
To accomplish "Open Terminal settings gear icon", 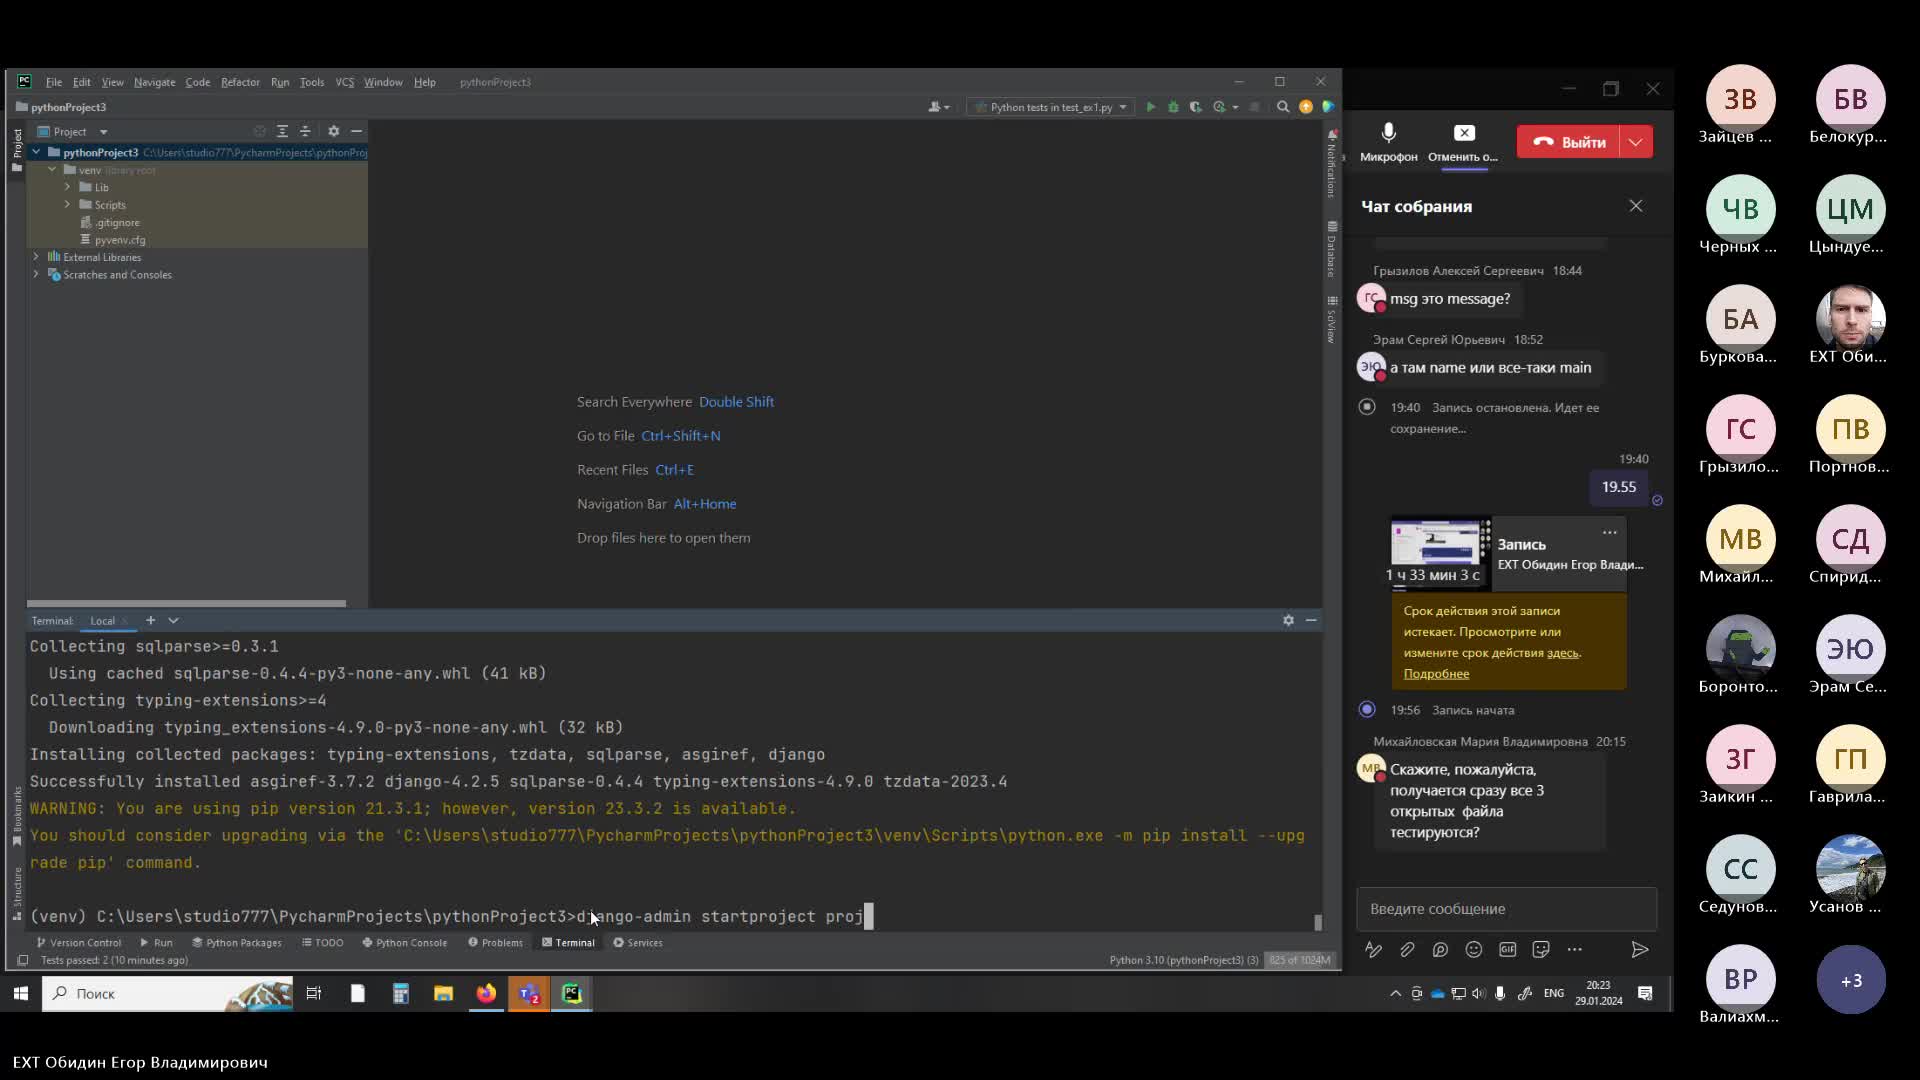I will (x=1288, y=620).
